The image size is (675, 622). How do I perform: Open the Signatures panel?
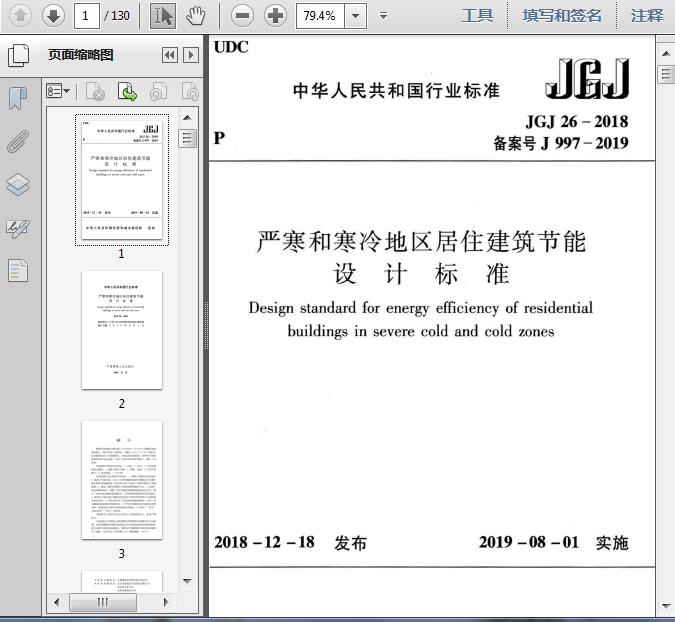tap(18, 229)
